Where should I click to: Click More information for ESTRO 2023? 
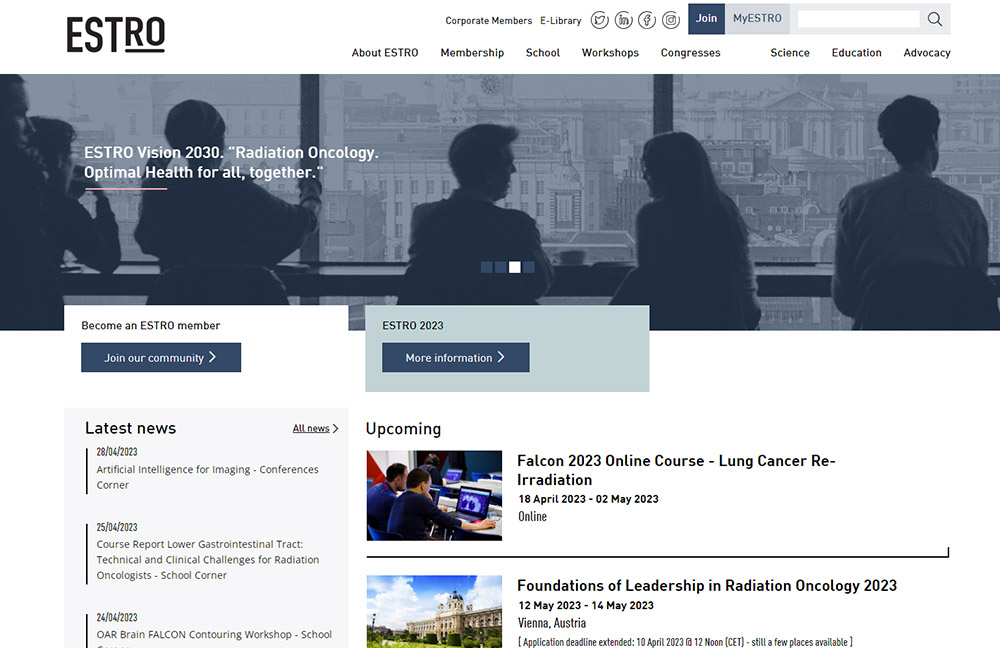(x=455, y=357)
